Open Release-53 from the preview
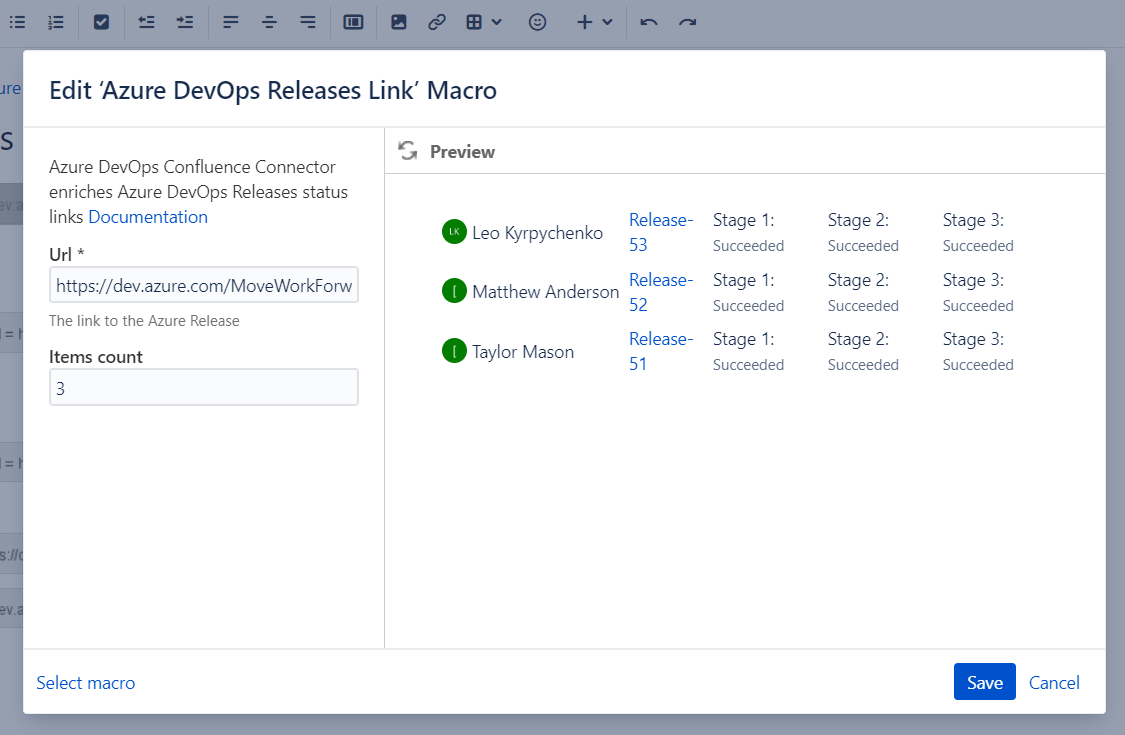 point(660,231)
